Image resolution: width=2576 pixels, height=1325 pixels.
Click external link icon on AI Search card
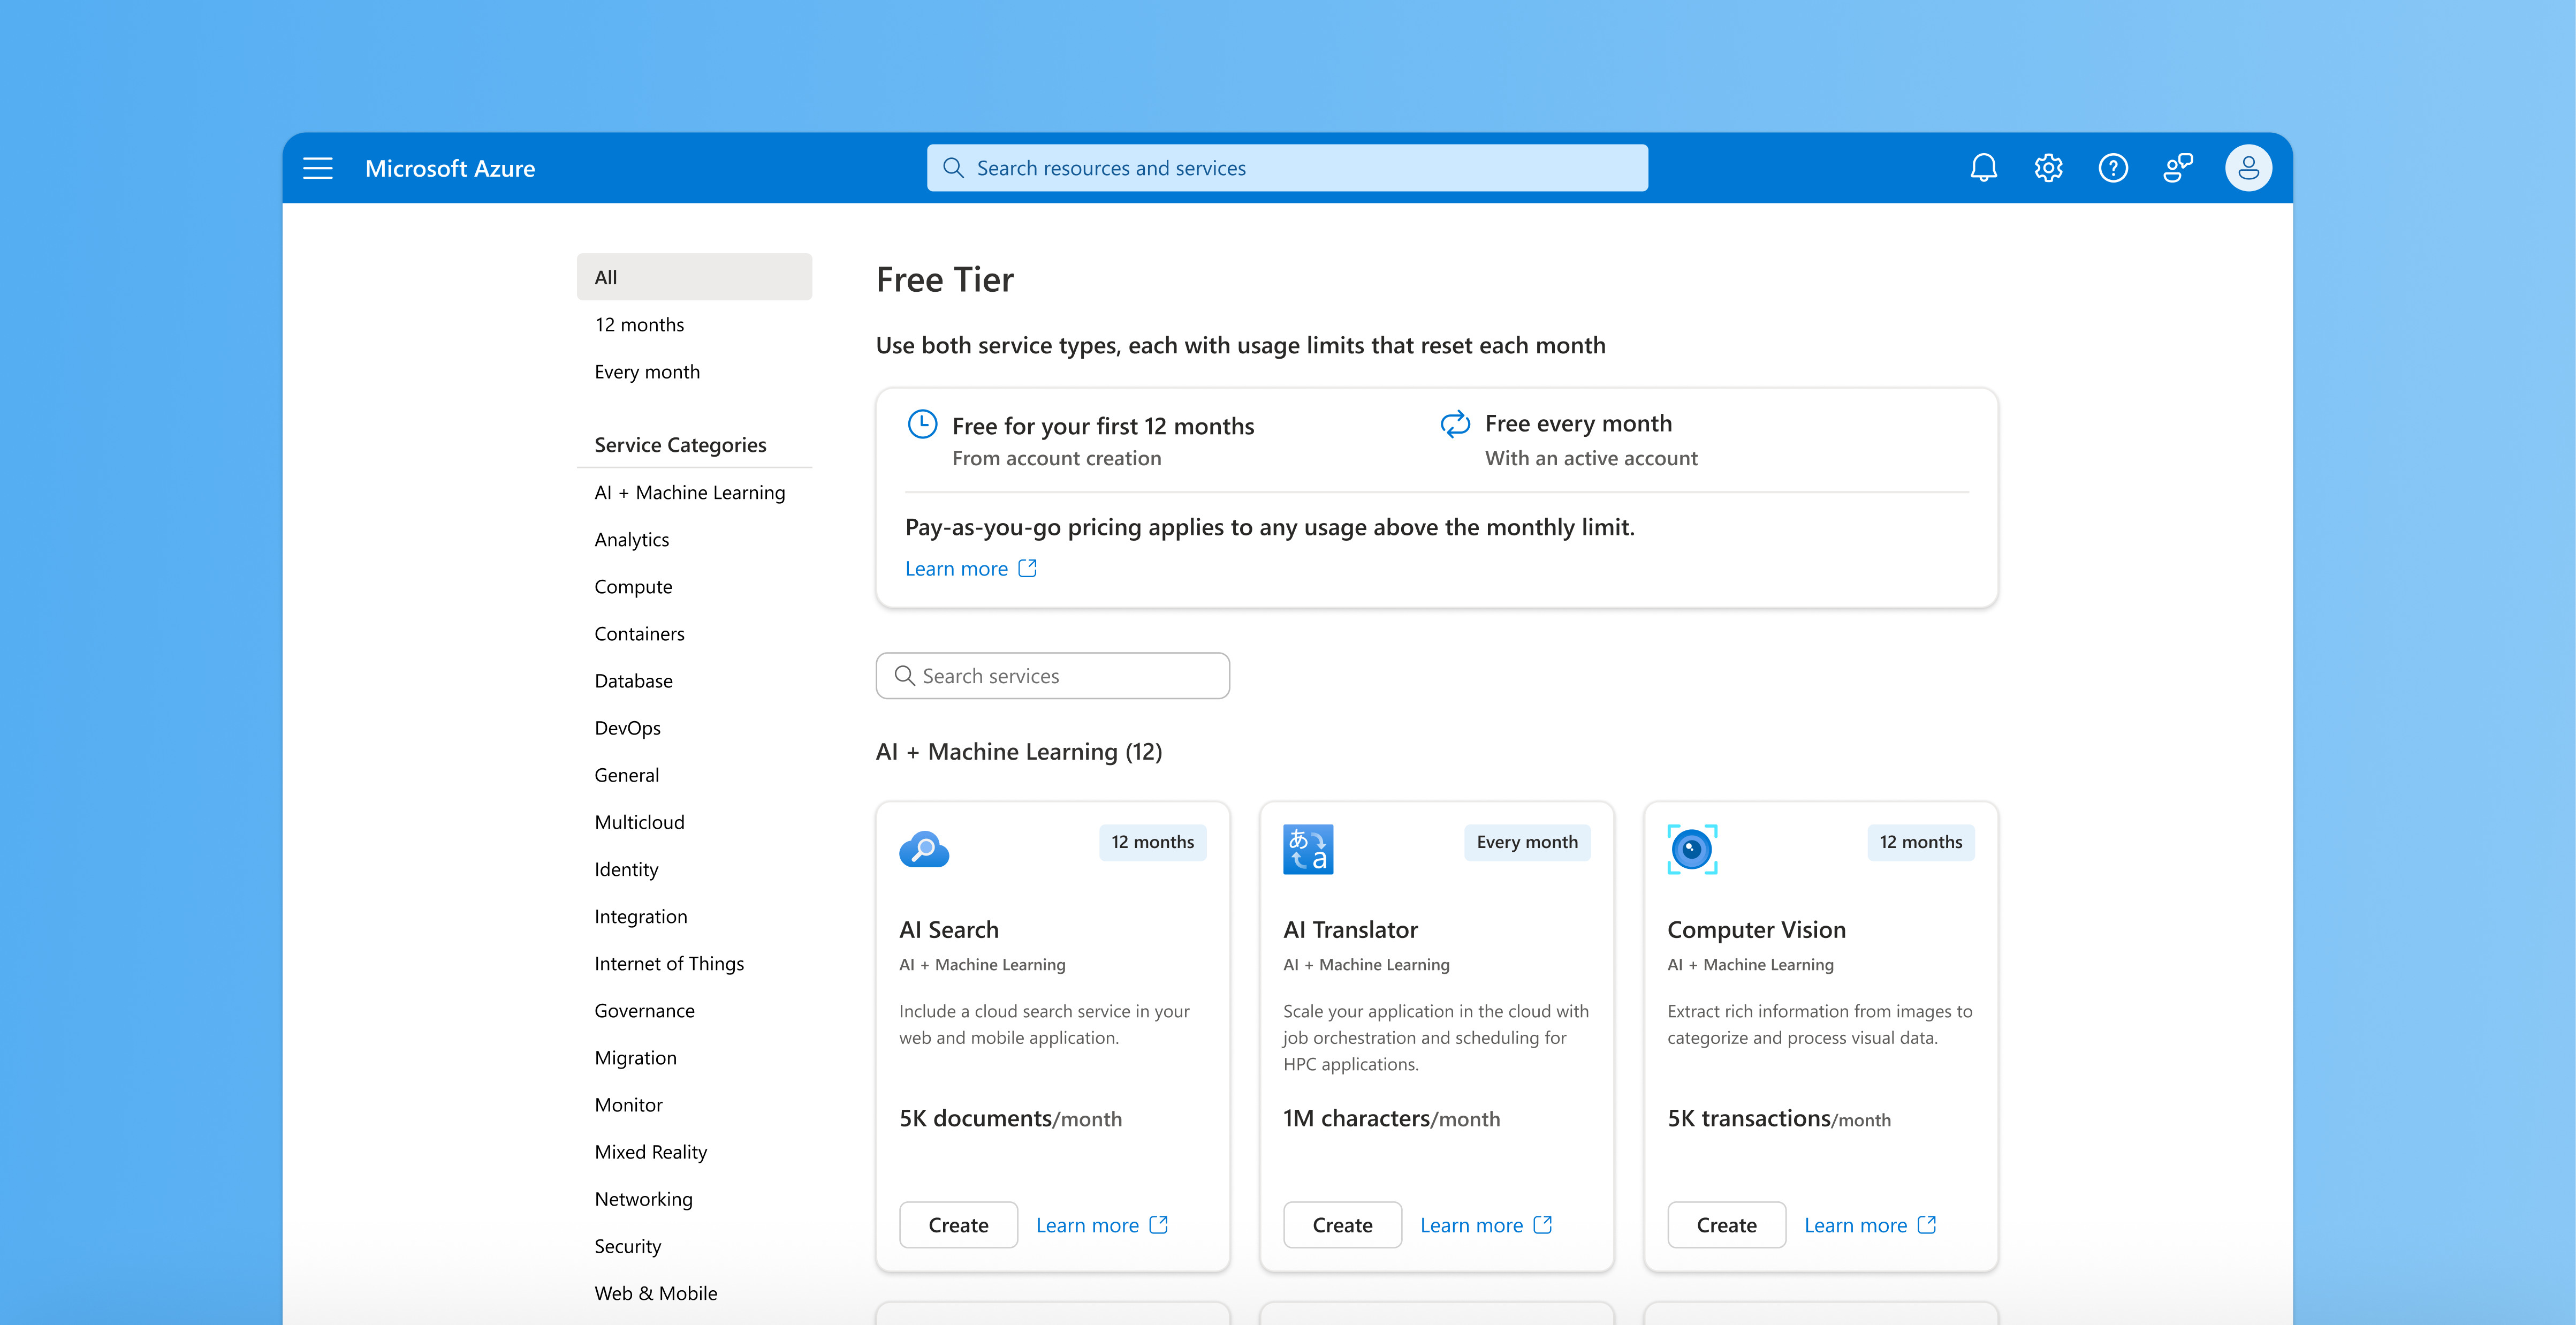[1159, 1225]
